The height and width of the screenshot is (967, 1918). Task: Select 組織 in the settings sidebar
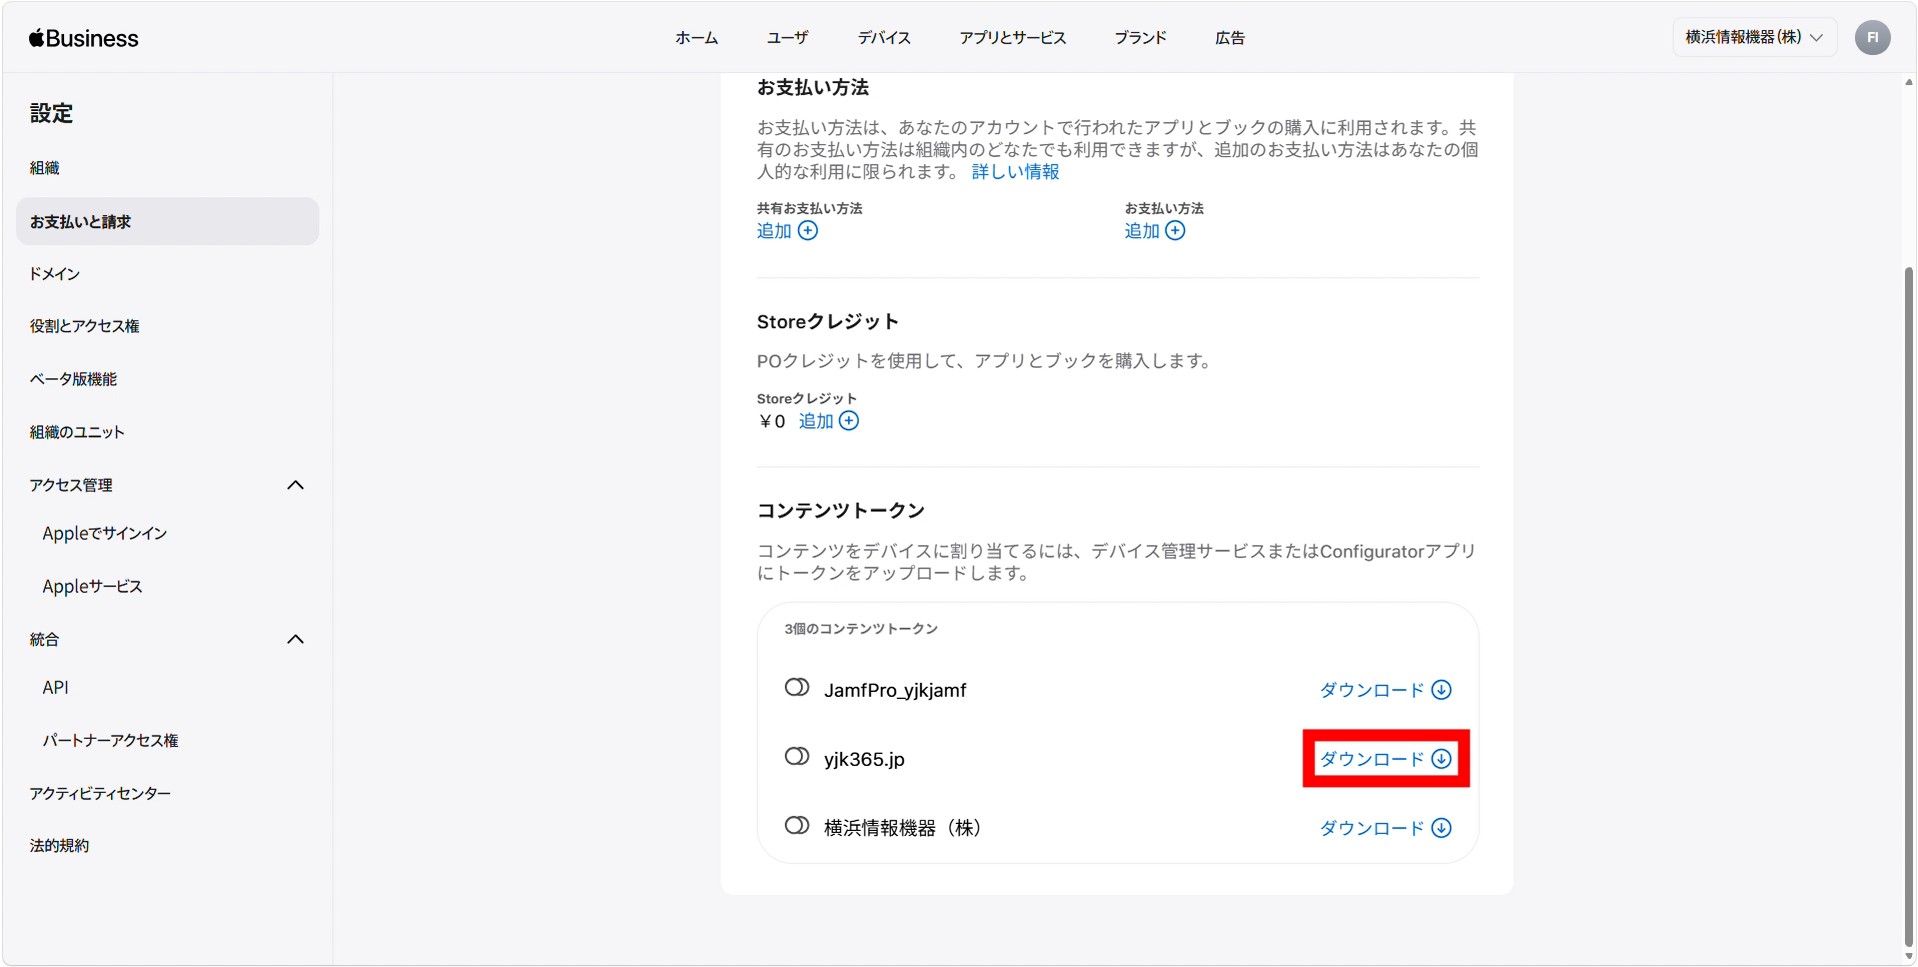[x=45, y=168]
